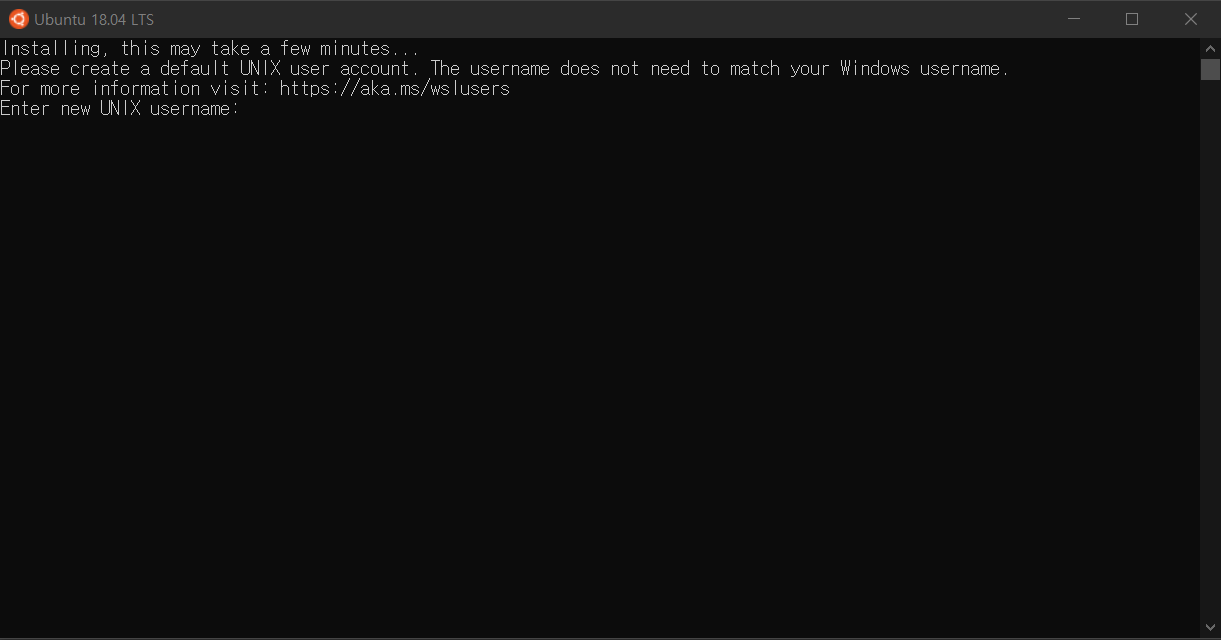Click the scrollbar up arrow

pyautogui.click(x=1210, y=47)
